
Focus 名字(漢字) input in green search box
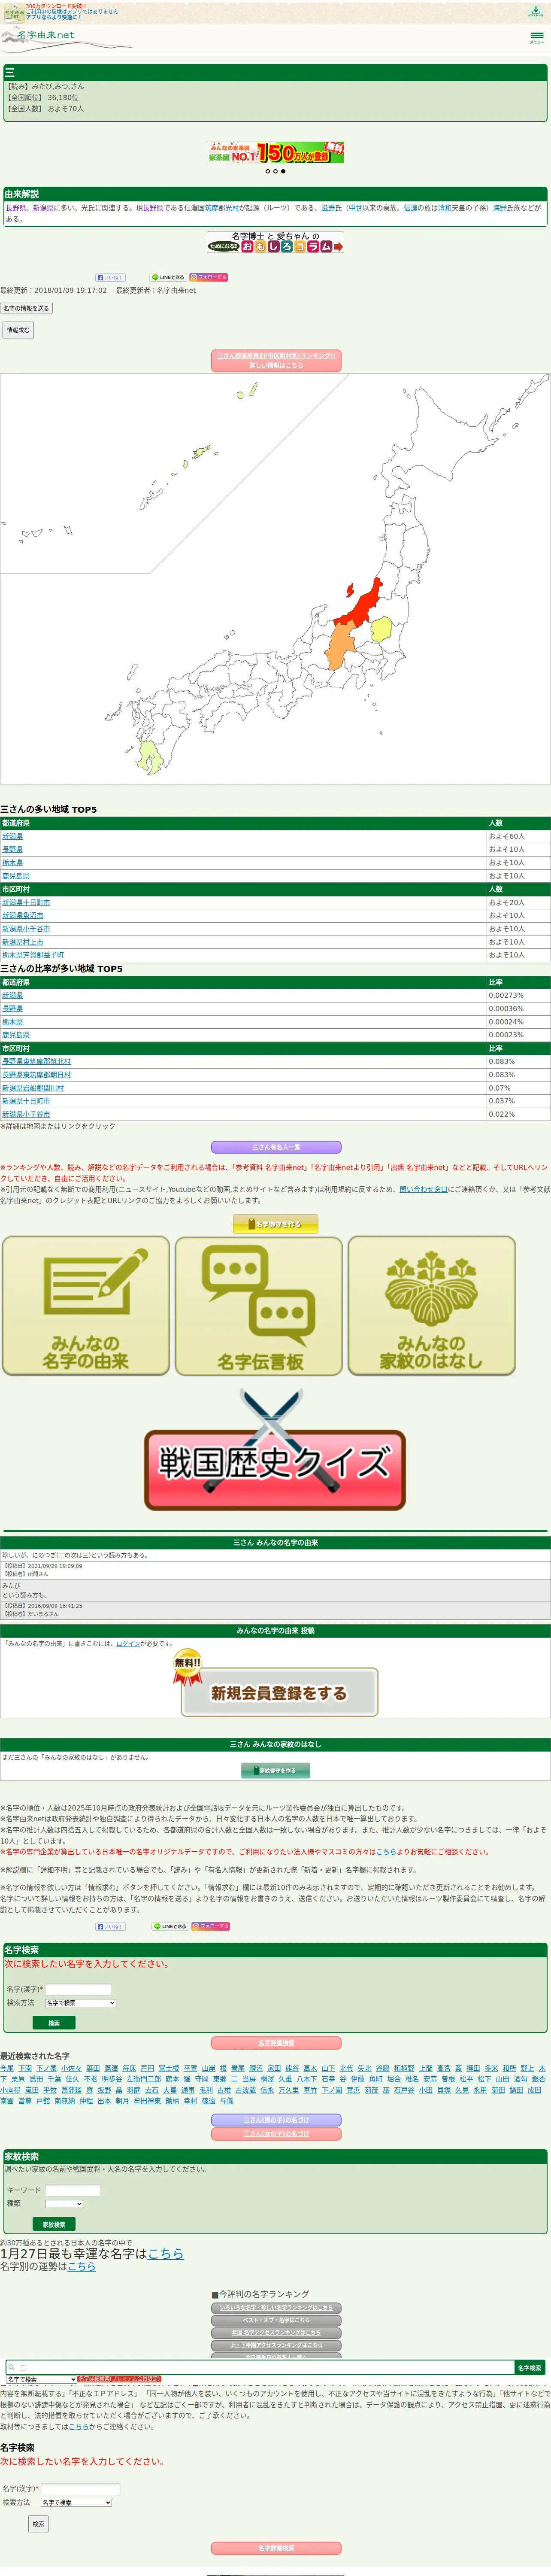78,1990
